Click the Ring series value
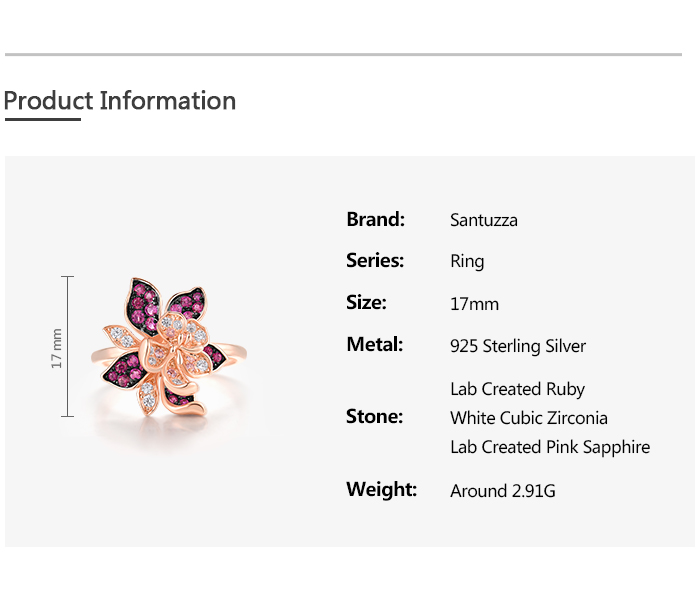 [467, 262]
